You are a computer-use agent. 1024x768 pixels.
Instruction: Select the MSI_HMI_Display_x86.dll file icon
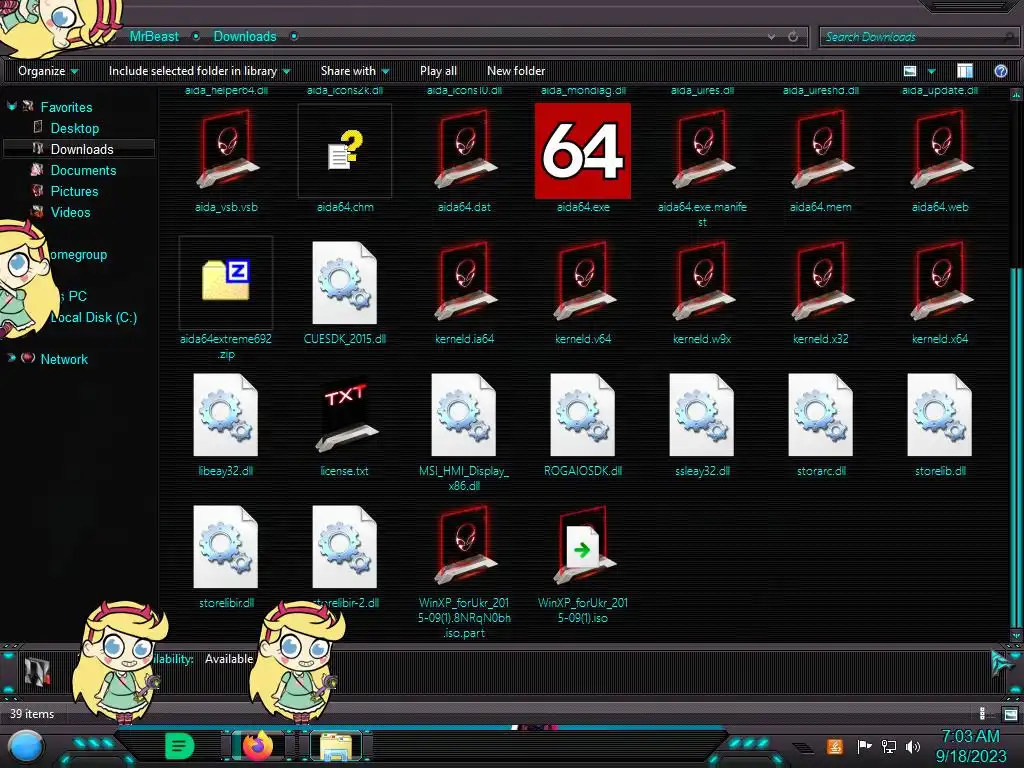pos(464,415)
